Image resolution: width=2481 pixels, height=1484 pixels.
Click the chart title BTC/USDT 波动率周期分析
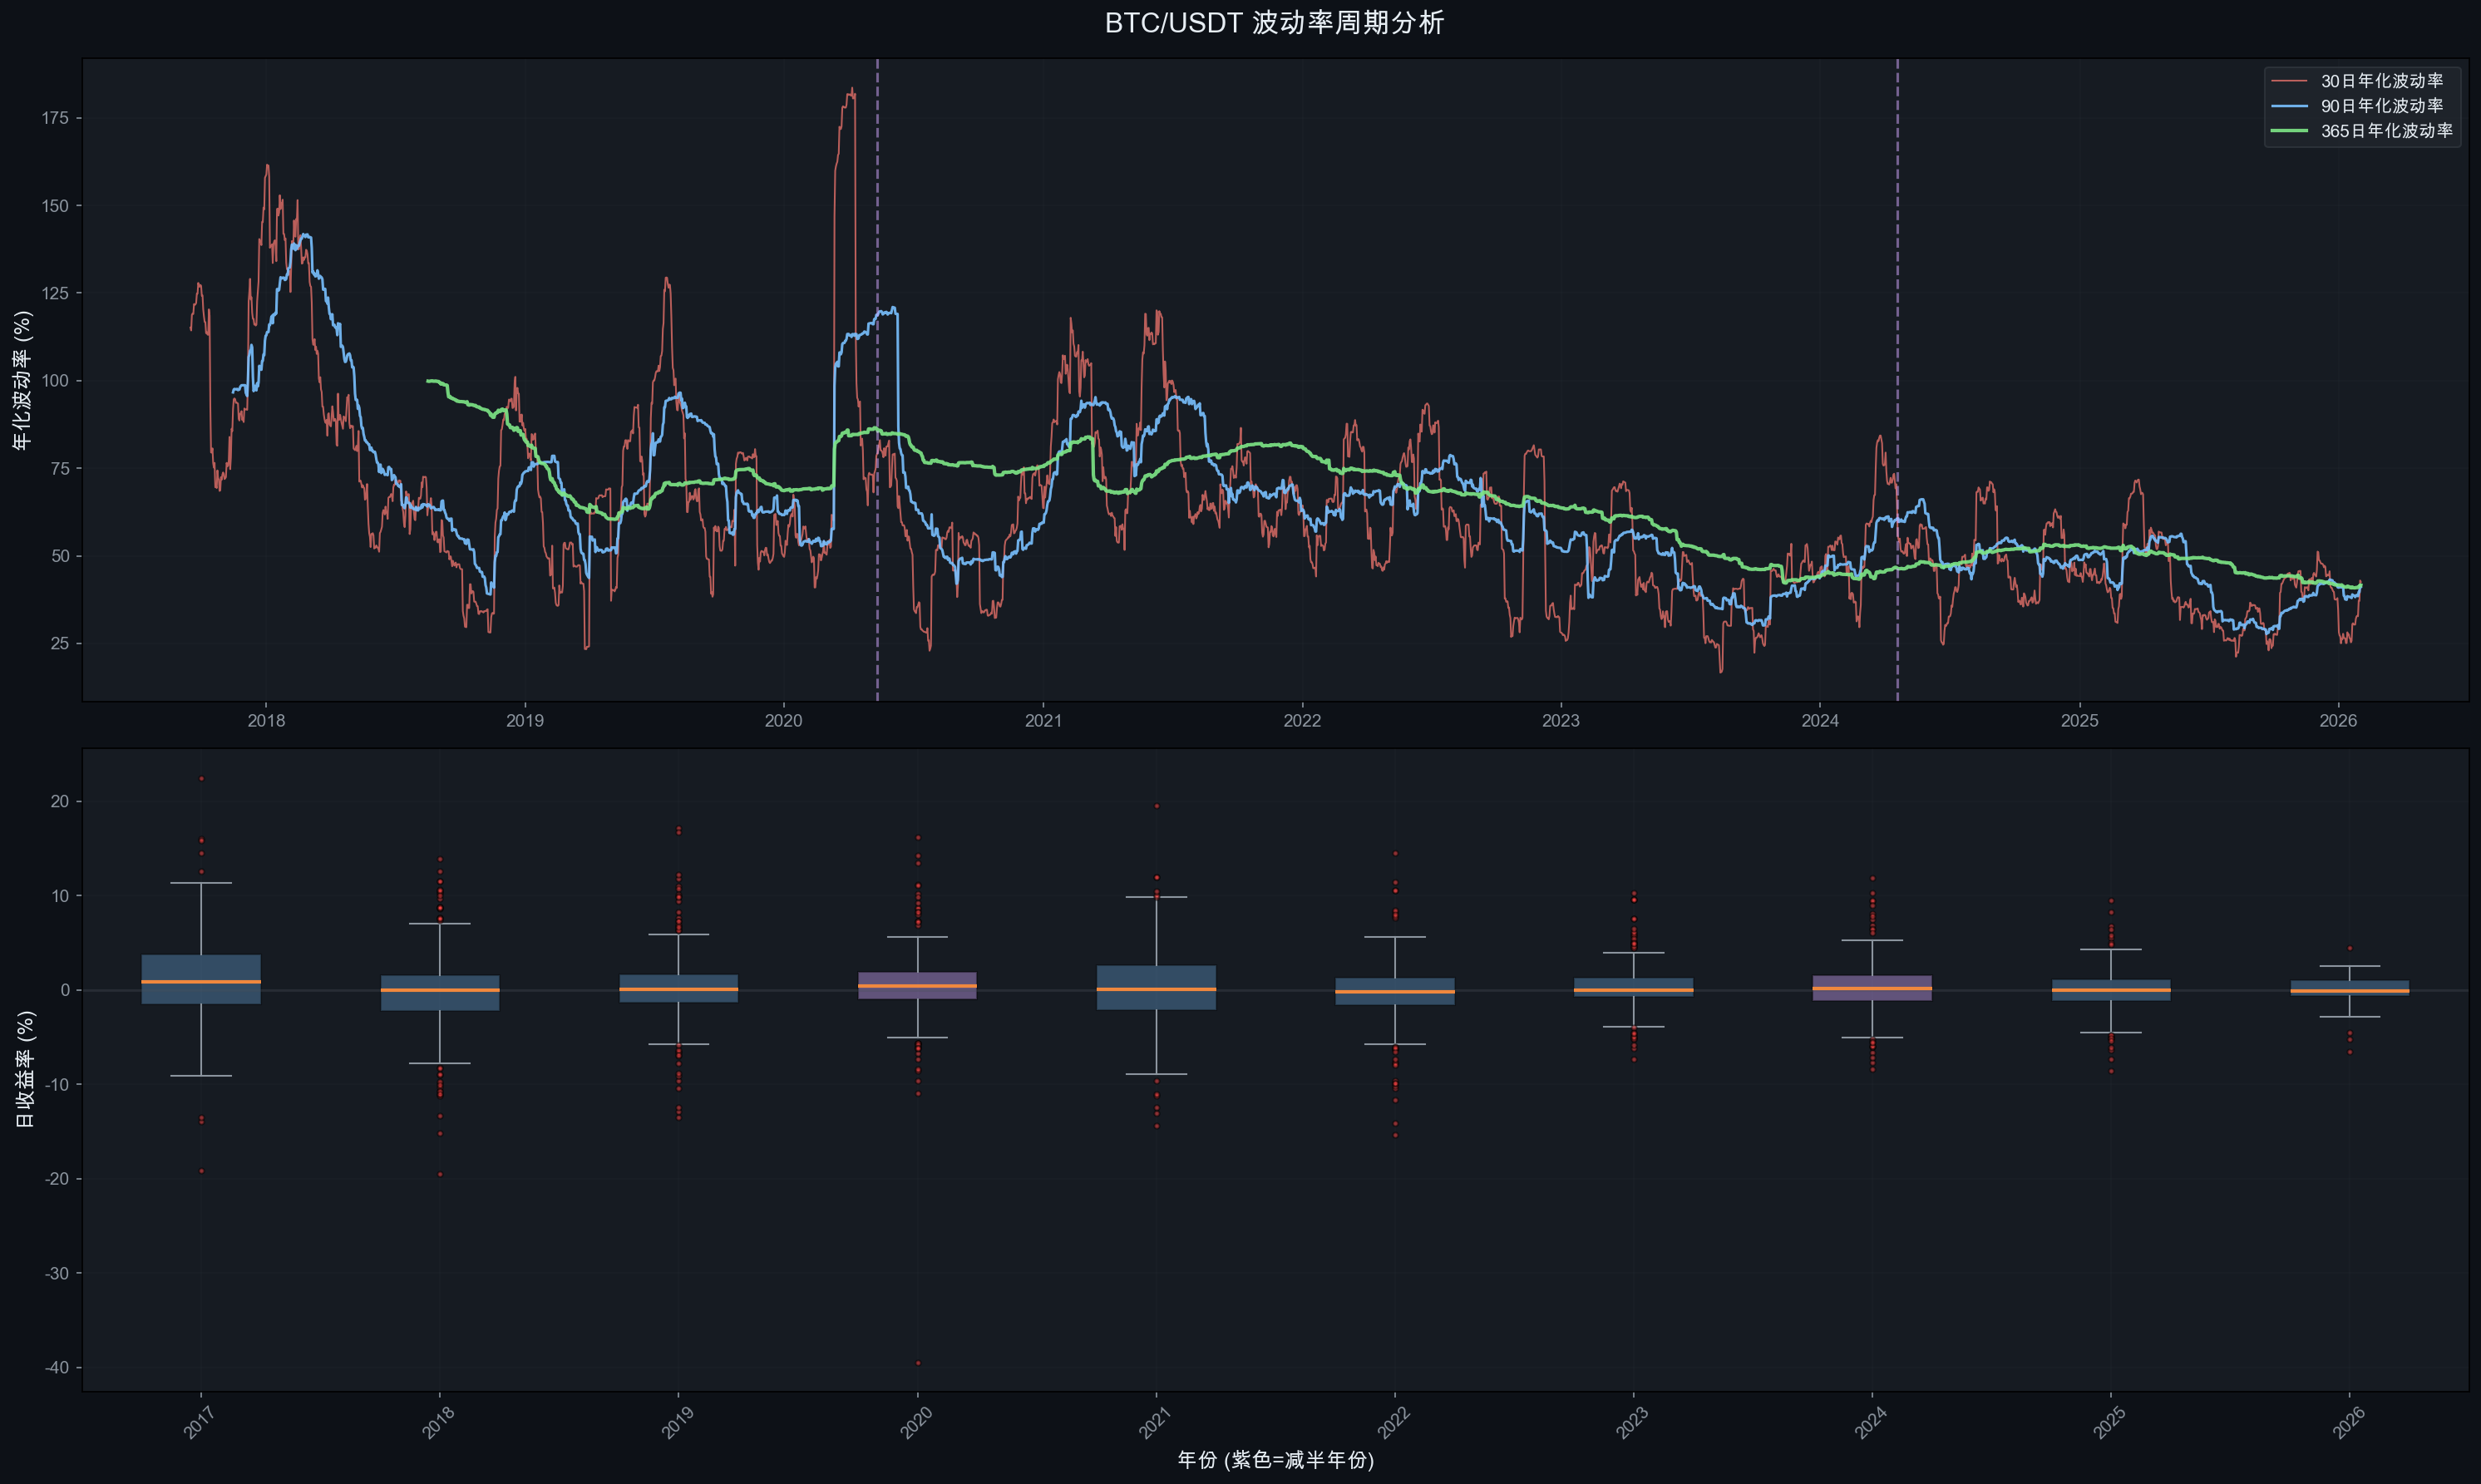[1274, 23]
